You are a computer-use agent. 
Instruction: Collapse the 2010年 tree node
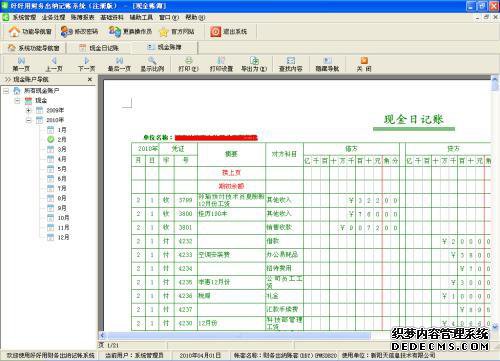[29, 120]
